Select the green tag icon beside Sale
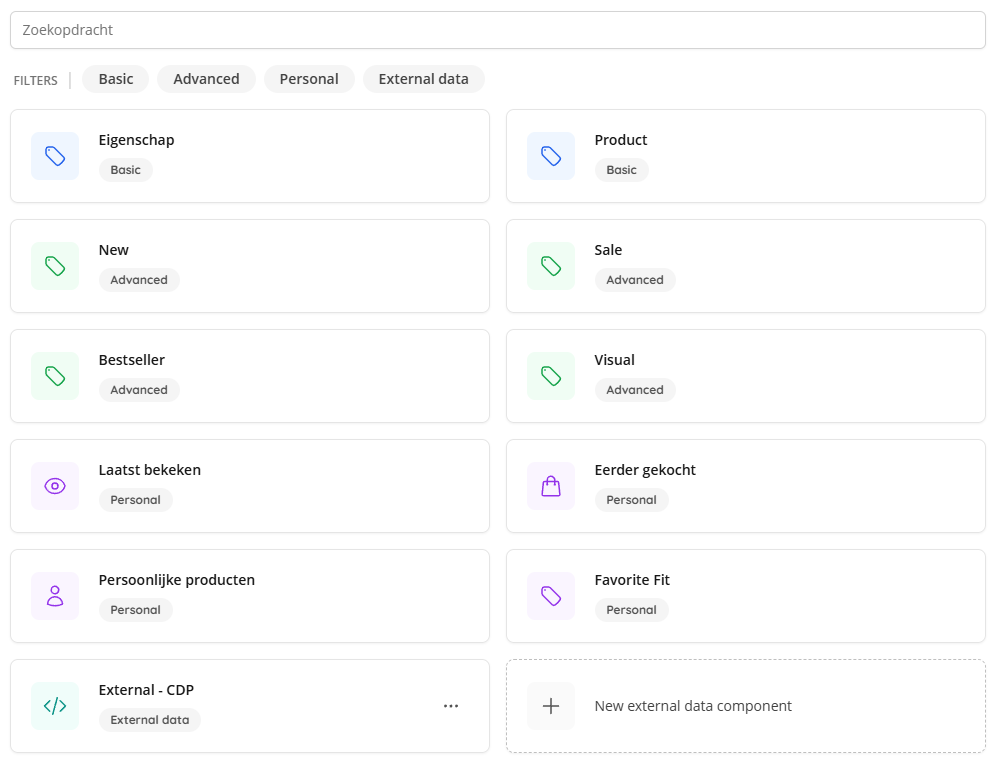Viewport: 994px width, 757px height. 551,266
